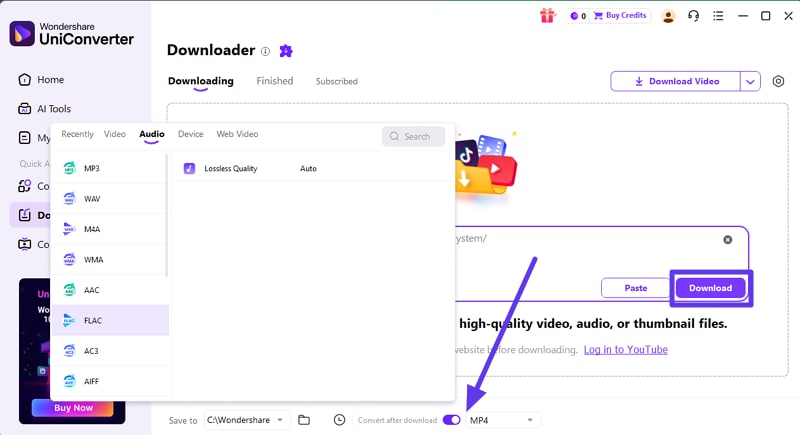This screenshot has height=435, width=800.
Task: Select the WMA format icon
Action: point(69,260)
